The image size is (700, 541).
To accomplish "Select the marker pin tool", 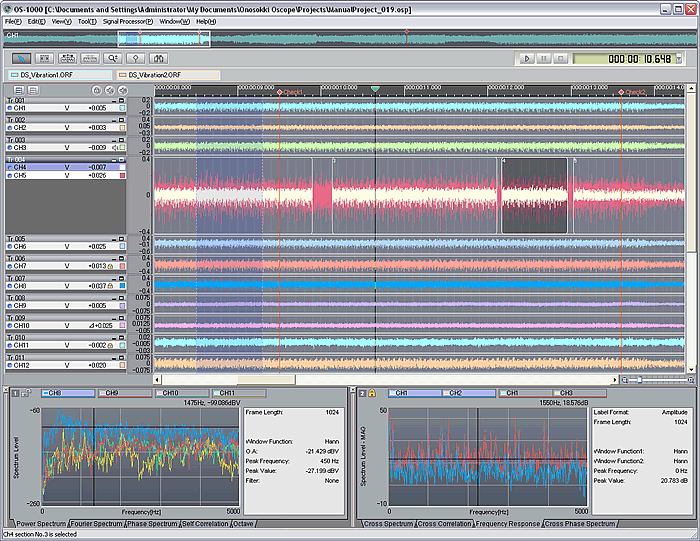I will [x=136, y=58].
